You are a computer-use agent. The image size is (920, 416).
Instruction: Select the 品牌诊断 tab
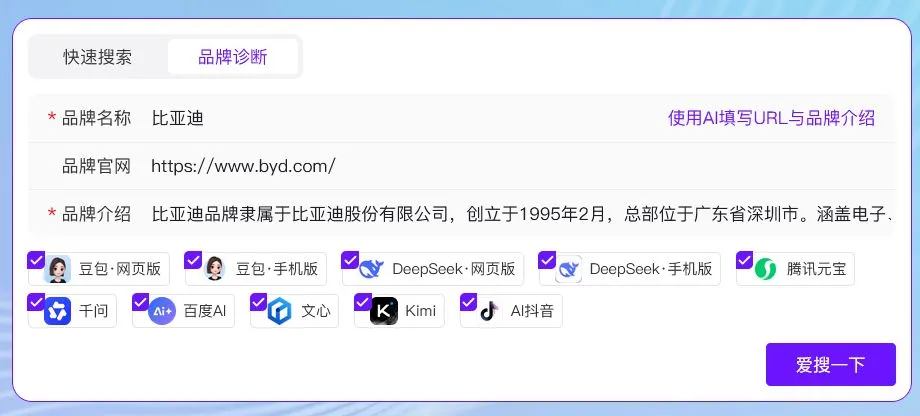click(x=233, y=57)
